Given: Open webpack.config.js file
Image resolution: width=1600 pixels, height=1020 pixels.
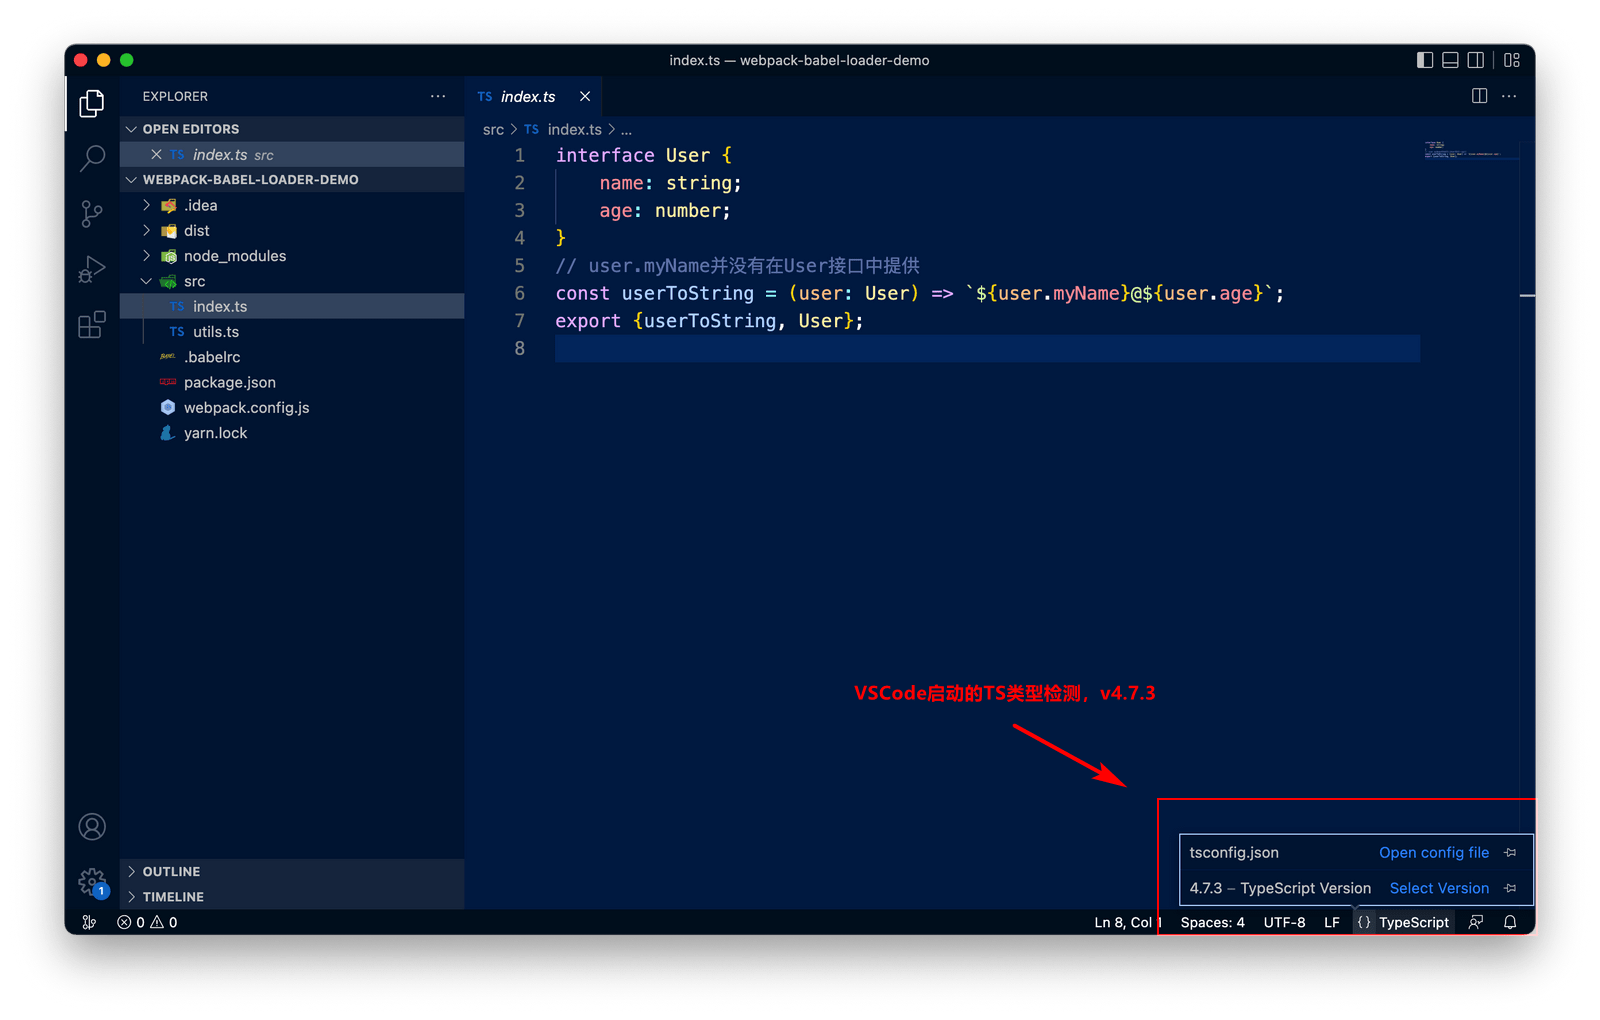Looking at the screenshot, I should (x=292, y=408).
